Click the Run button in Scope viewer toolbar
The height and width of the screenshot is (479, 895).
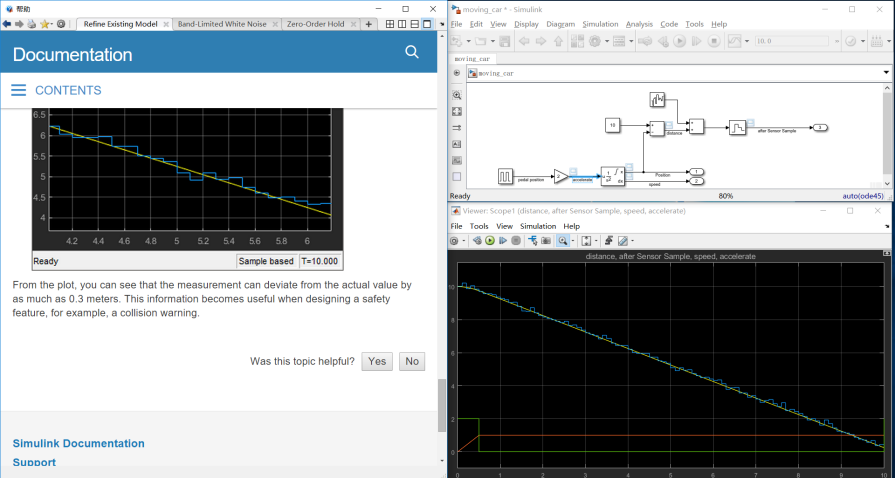pos(490,241)
